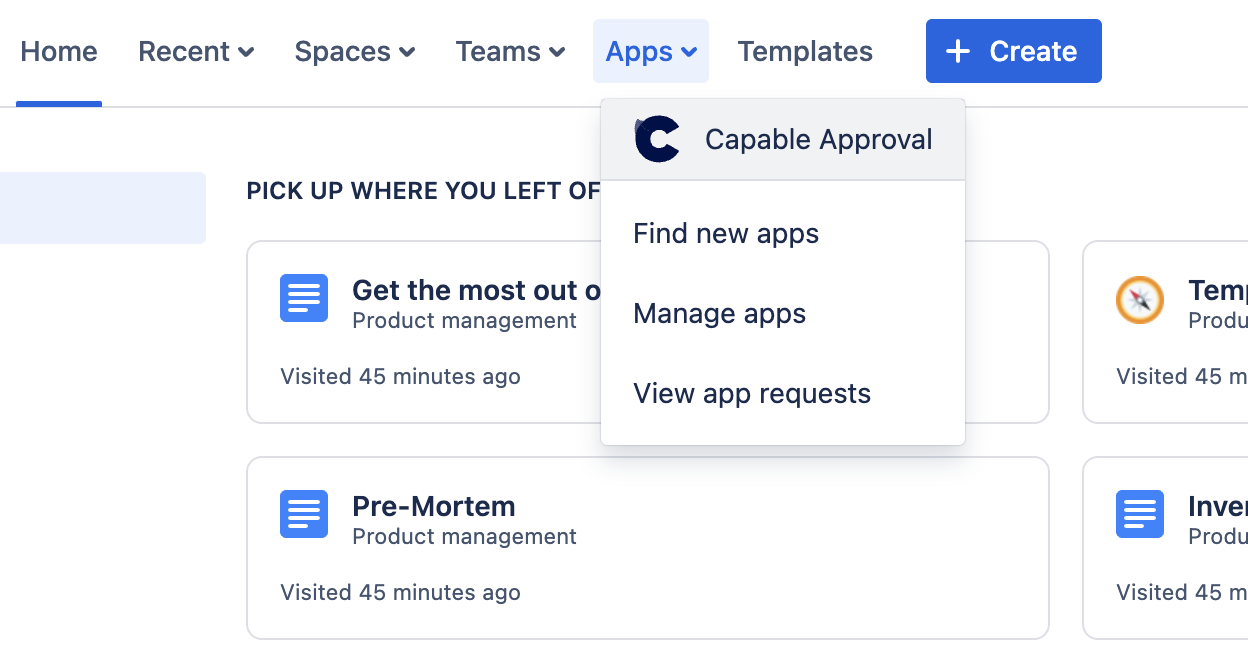Image resolution: width=1248 pixels, height=658 pixels.
Task: Click the compass icon on the template card
Action: coord(1140,299)
